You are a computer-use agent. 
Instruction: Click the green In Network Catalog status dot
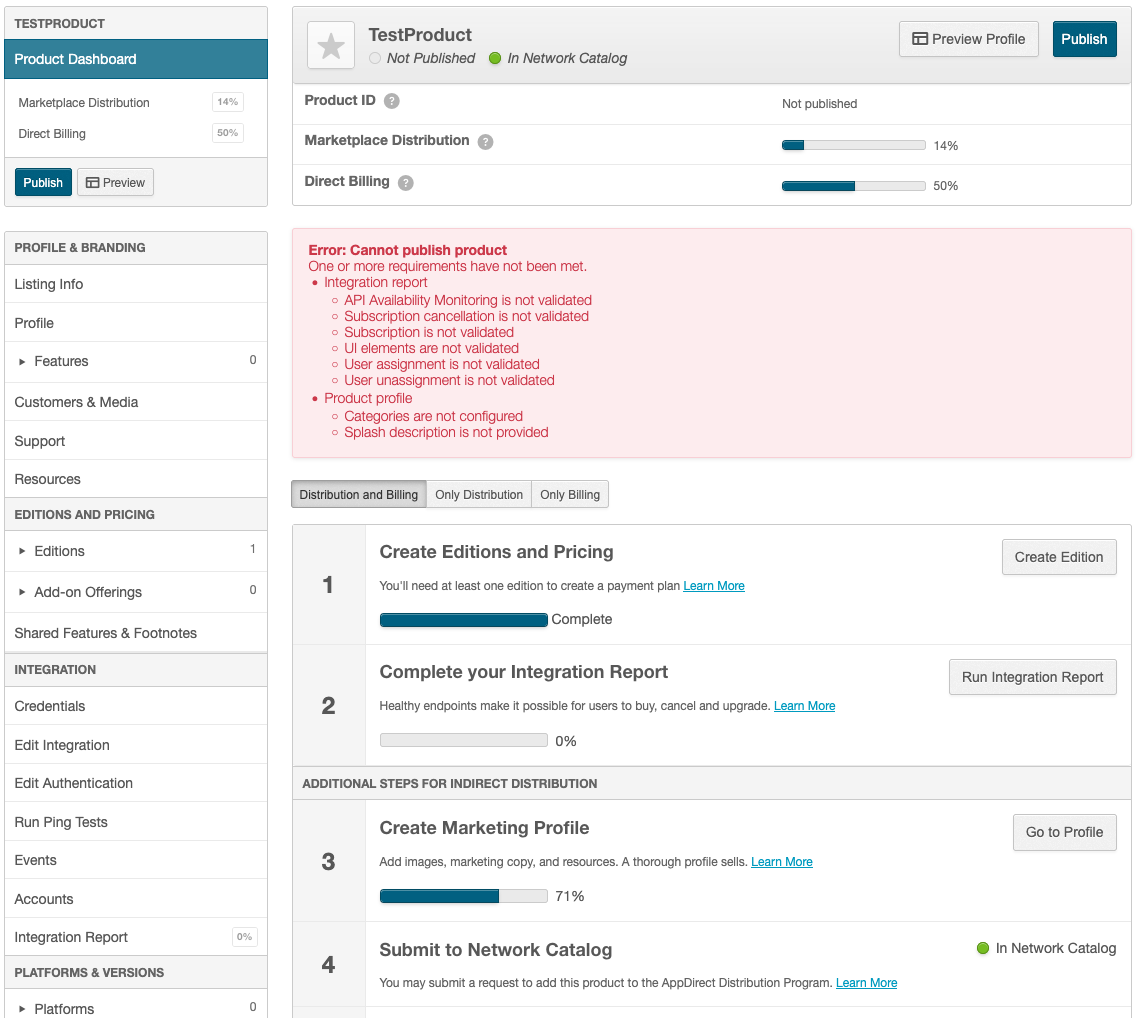point(494,58)
